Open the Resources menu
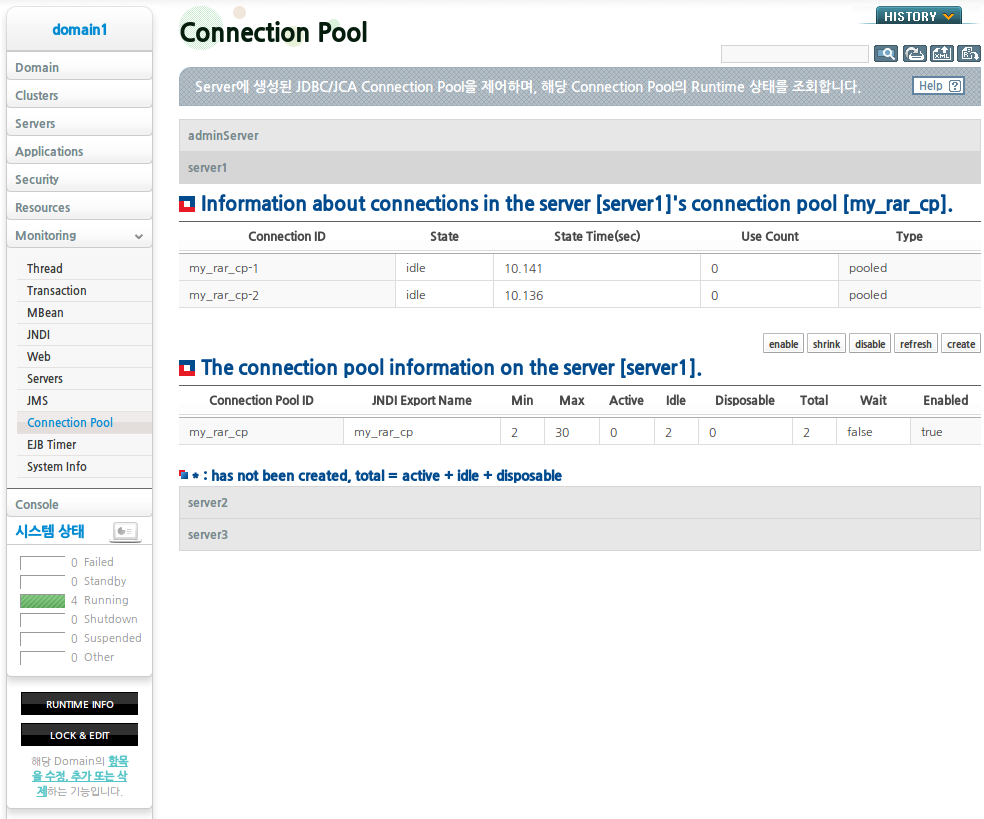The width and height of the screenshot is (984, 819). pyautogui.click(x=79, y=207)
